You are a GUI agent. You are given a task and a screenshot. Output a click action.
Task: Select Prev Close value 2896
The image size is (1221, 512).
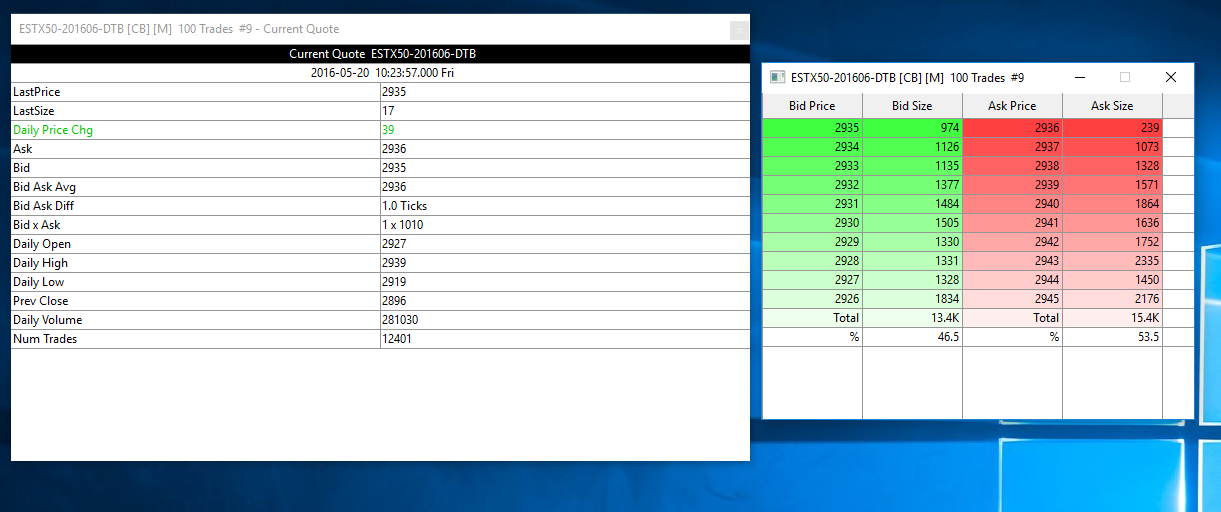(394, 301)
